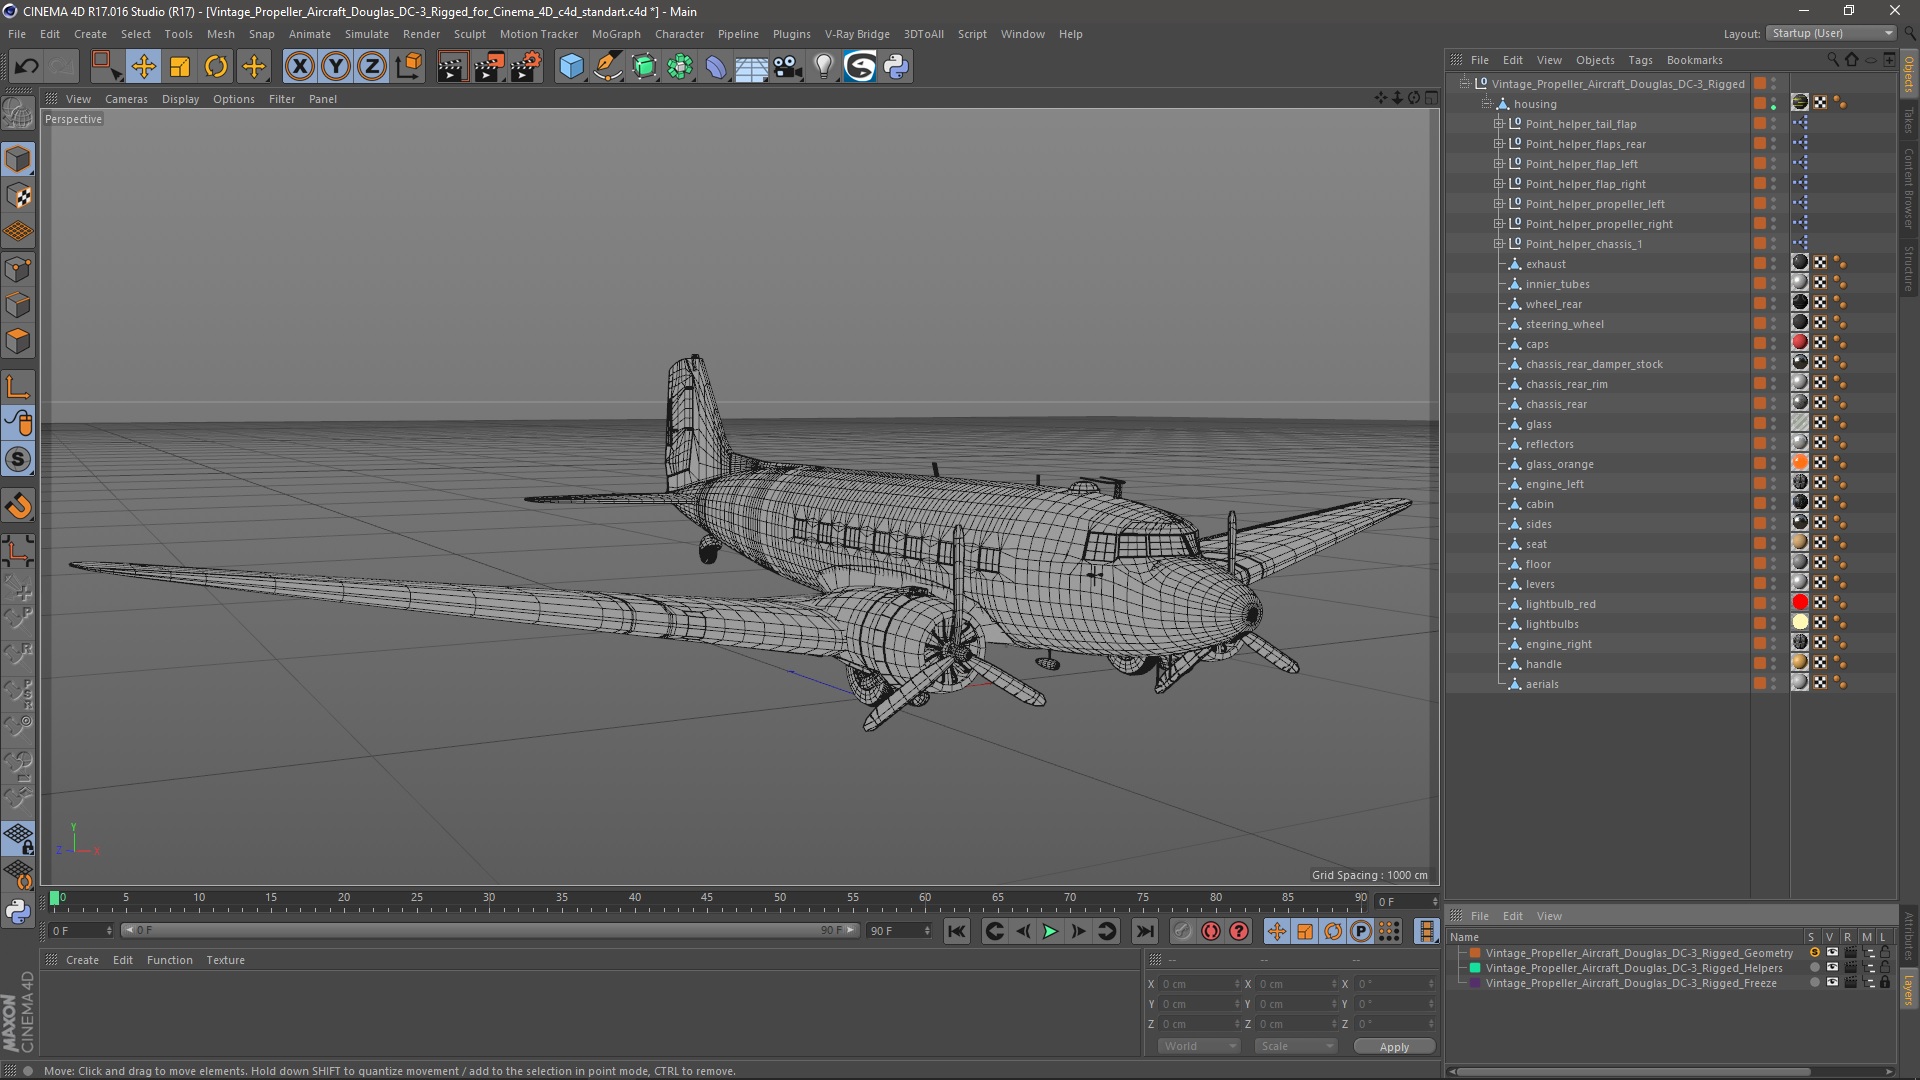Viewport: 1920px width, 1080px height.
Task: Switch to Polygons mode icon
Action: (18, 342)
